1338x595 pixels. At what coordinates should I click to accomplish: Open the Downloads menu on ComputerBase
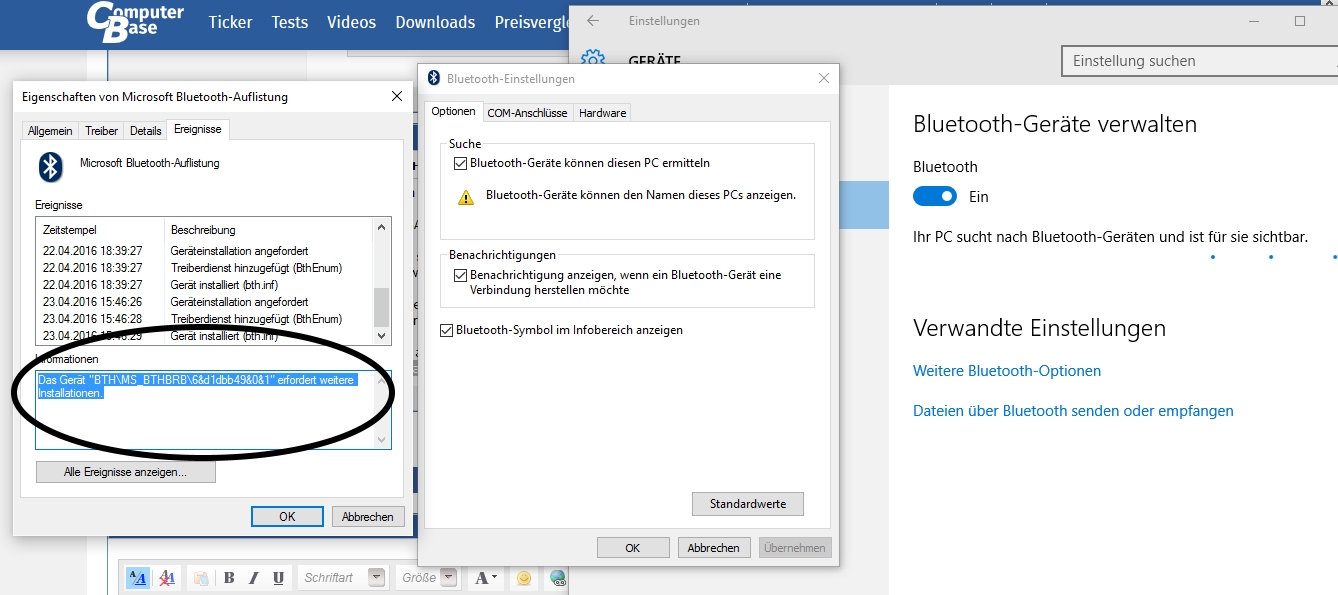(x=435, y=22)
